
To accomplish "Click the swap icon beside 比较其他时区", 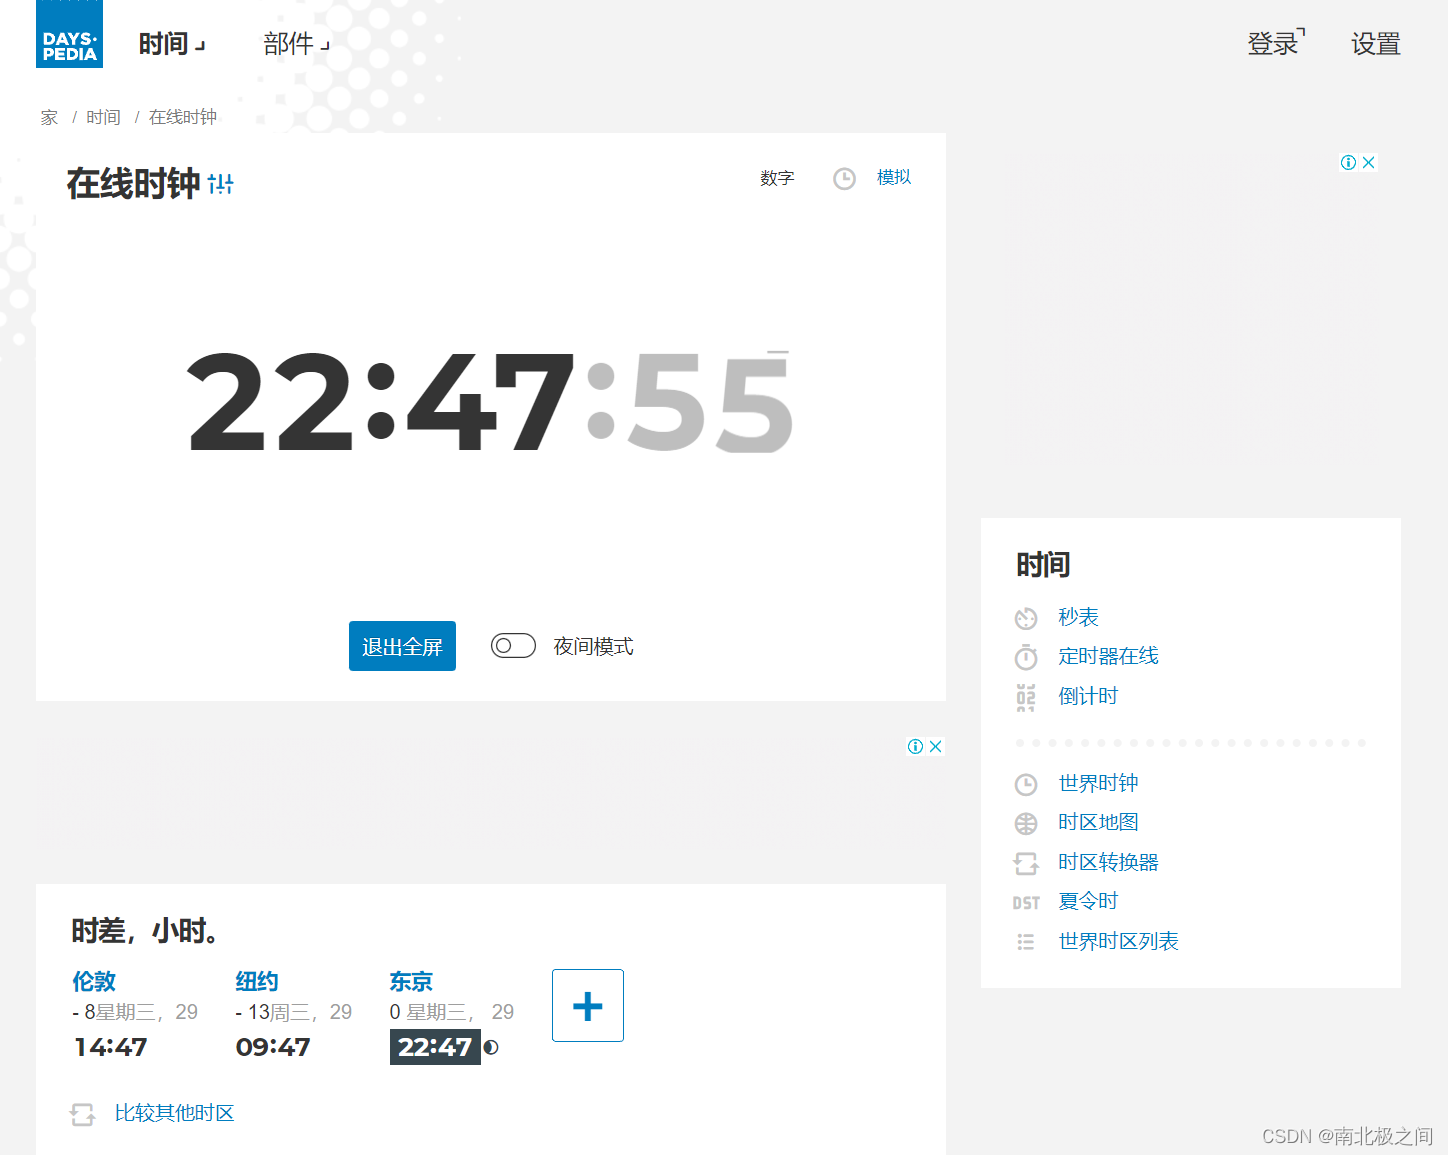I will point(83,1114).
